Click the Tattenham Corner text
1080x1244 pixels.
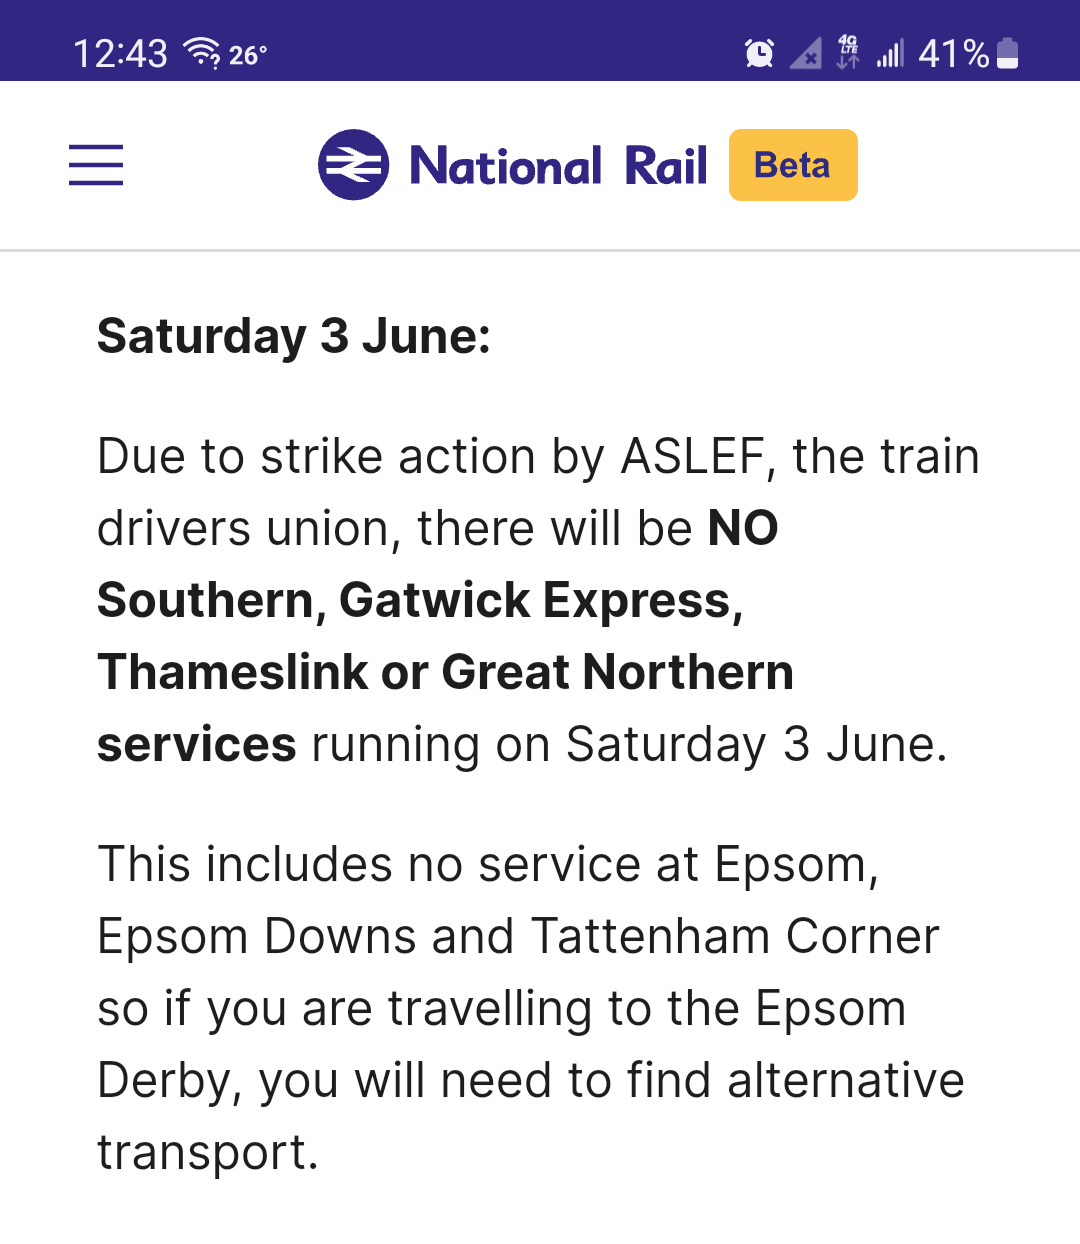[x=735, y=937]
